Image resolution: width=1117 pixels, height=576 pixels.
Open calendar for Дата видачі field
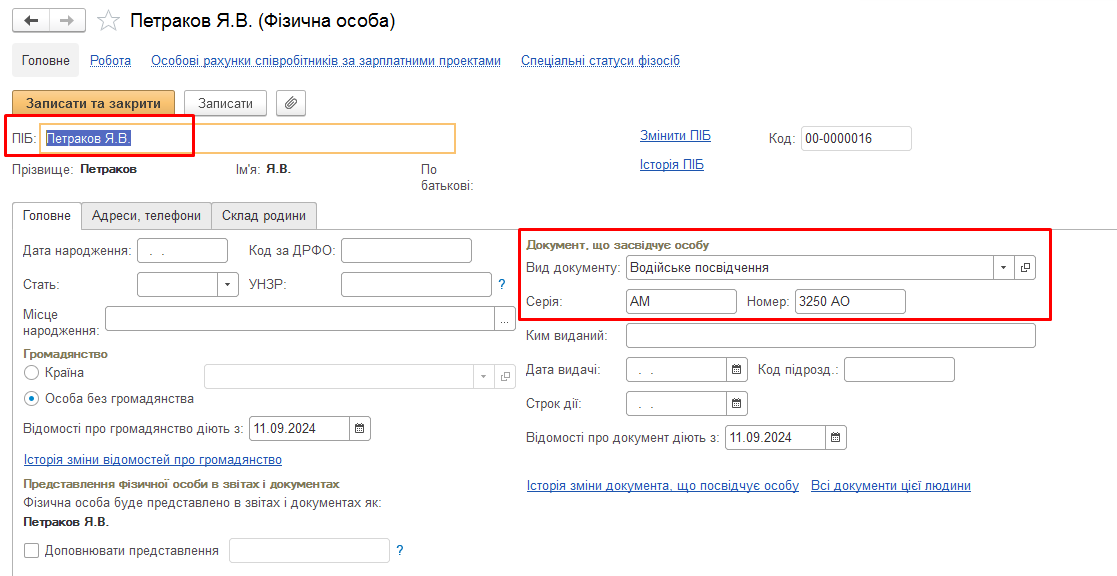[x=737, y=370]
